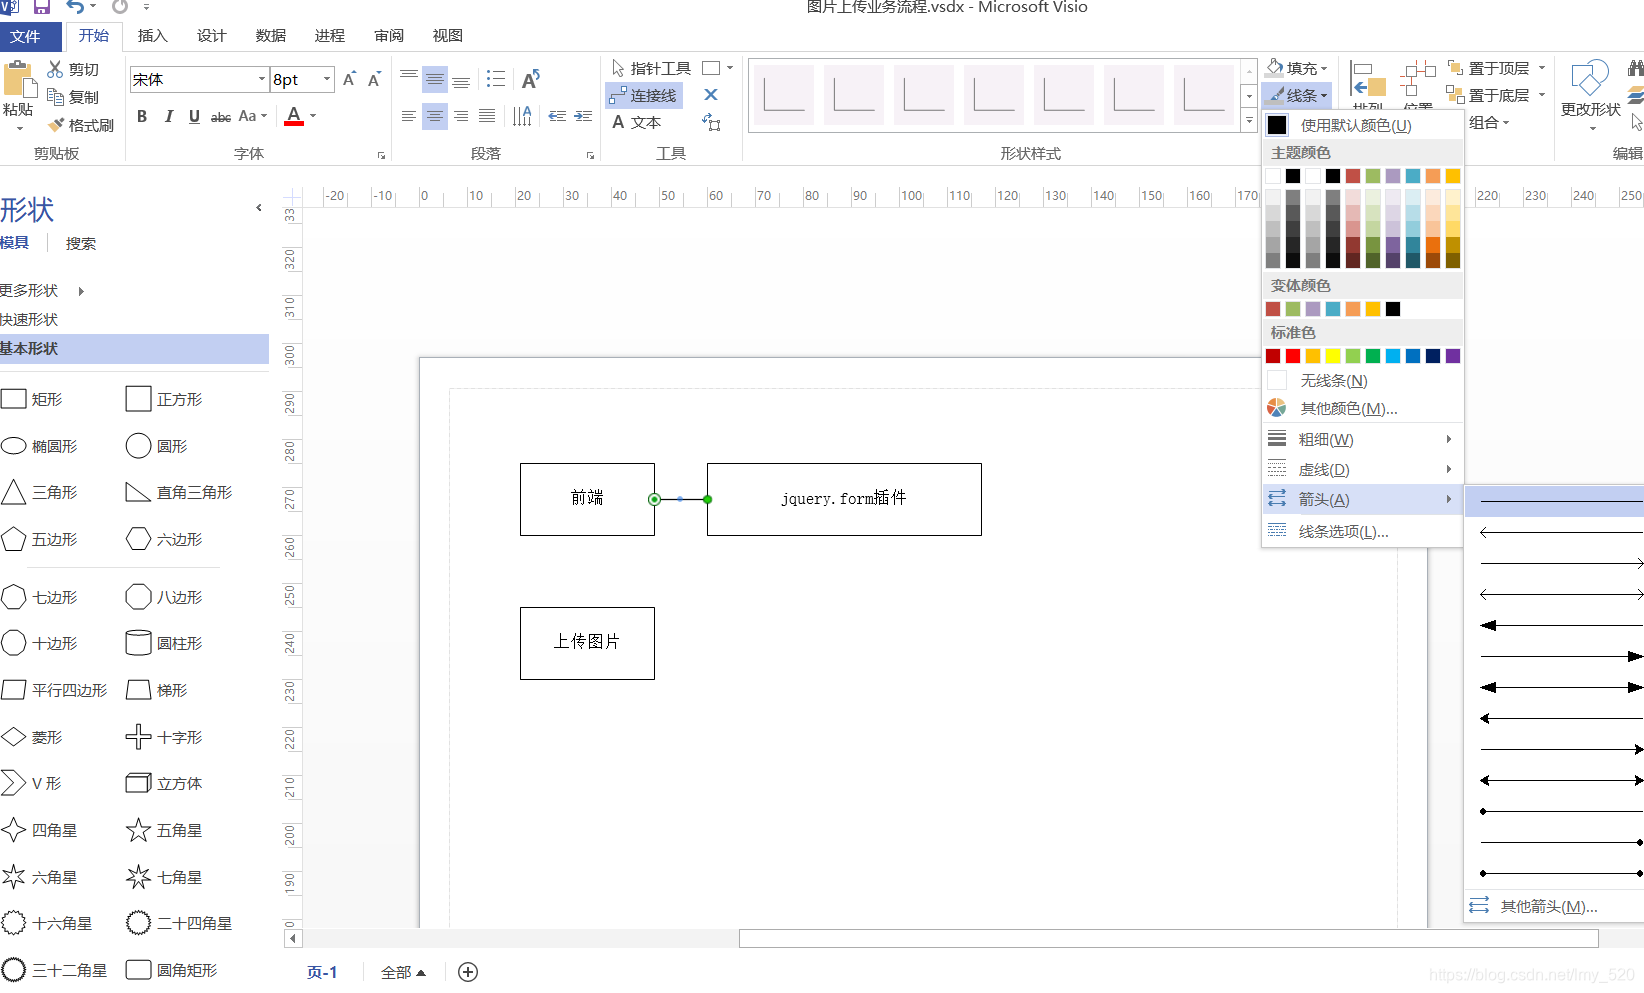1644x993 pixels.
Task: Click the Copy (复制) icon
Action: [56, 97]
